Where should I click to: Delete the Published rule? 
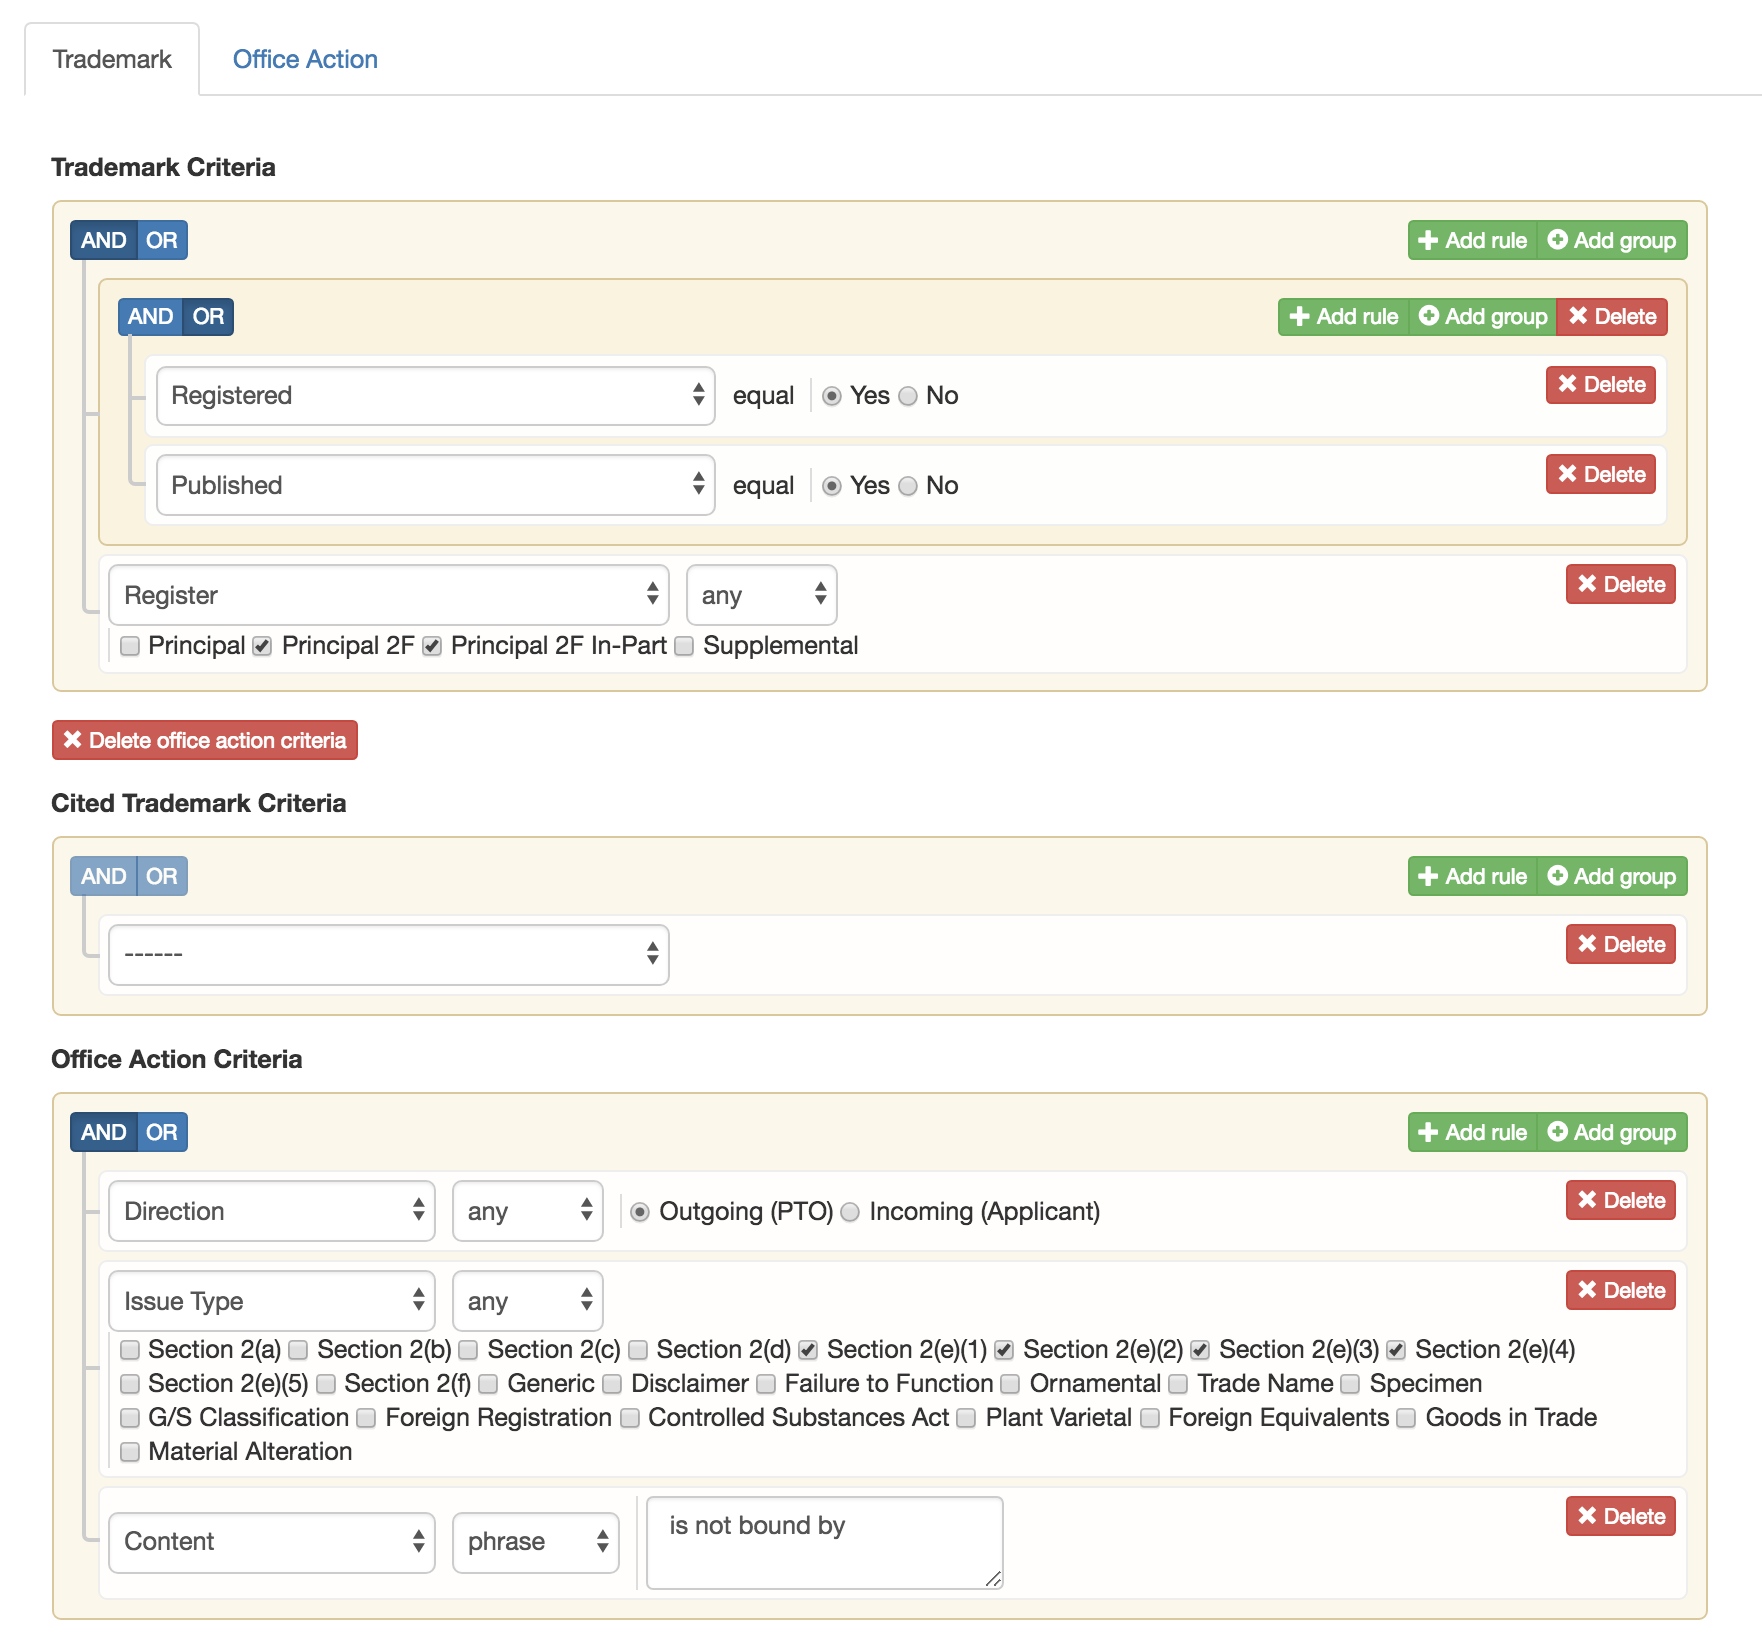click(1600, 475)
